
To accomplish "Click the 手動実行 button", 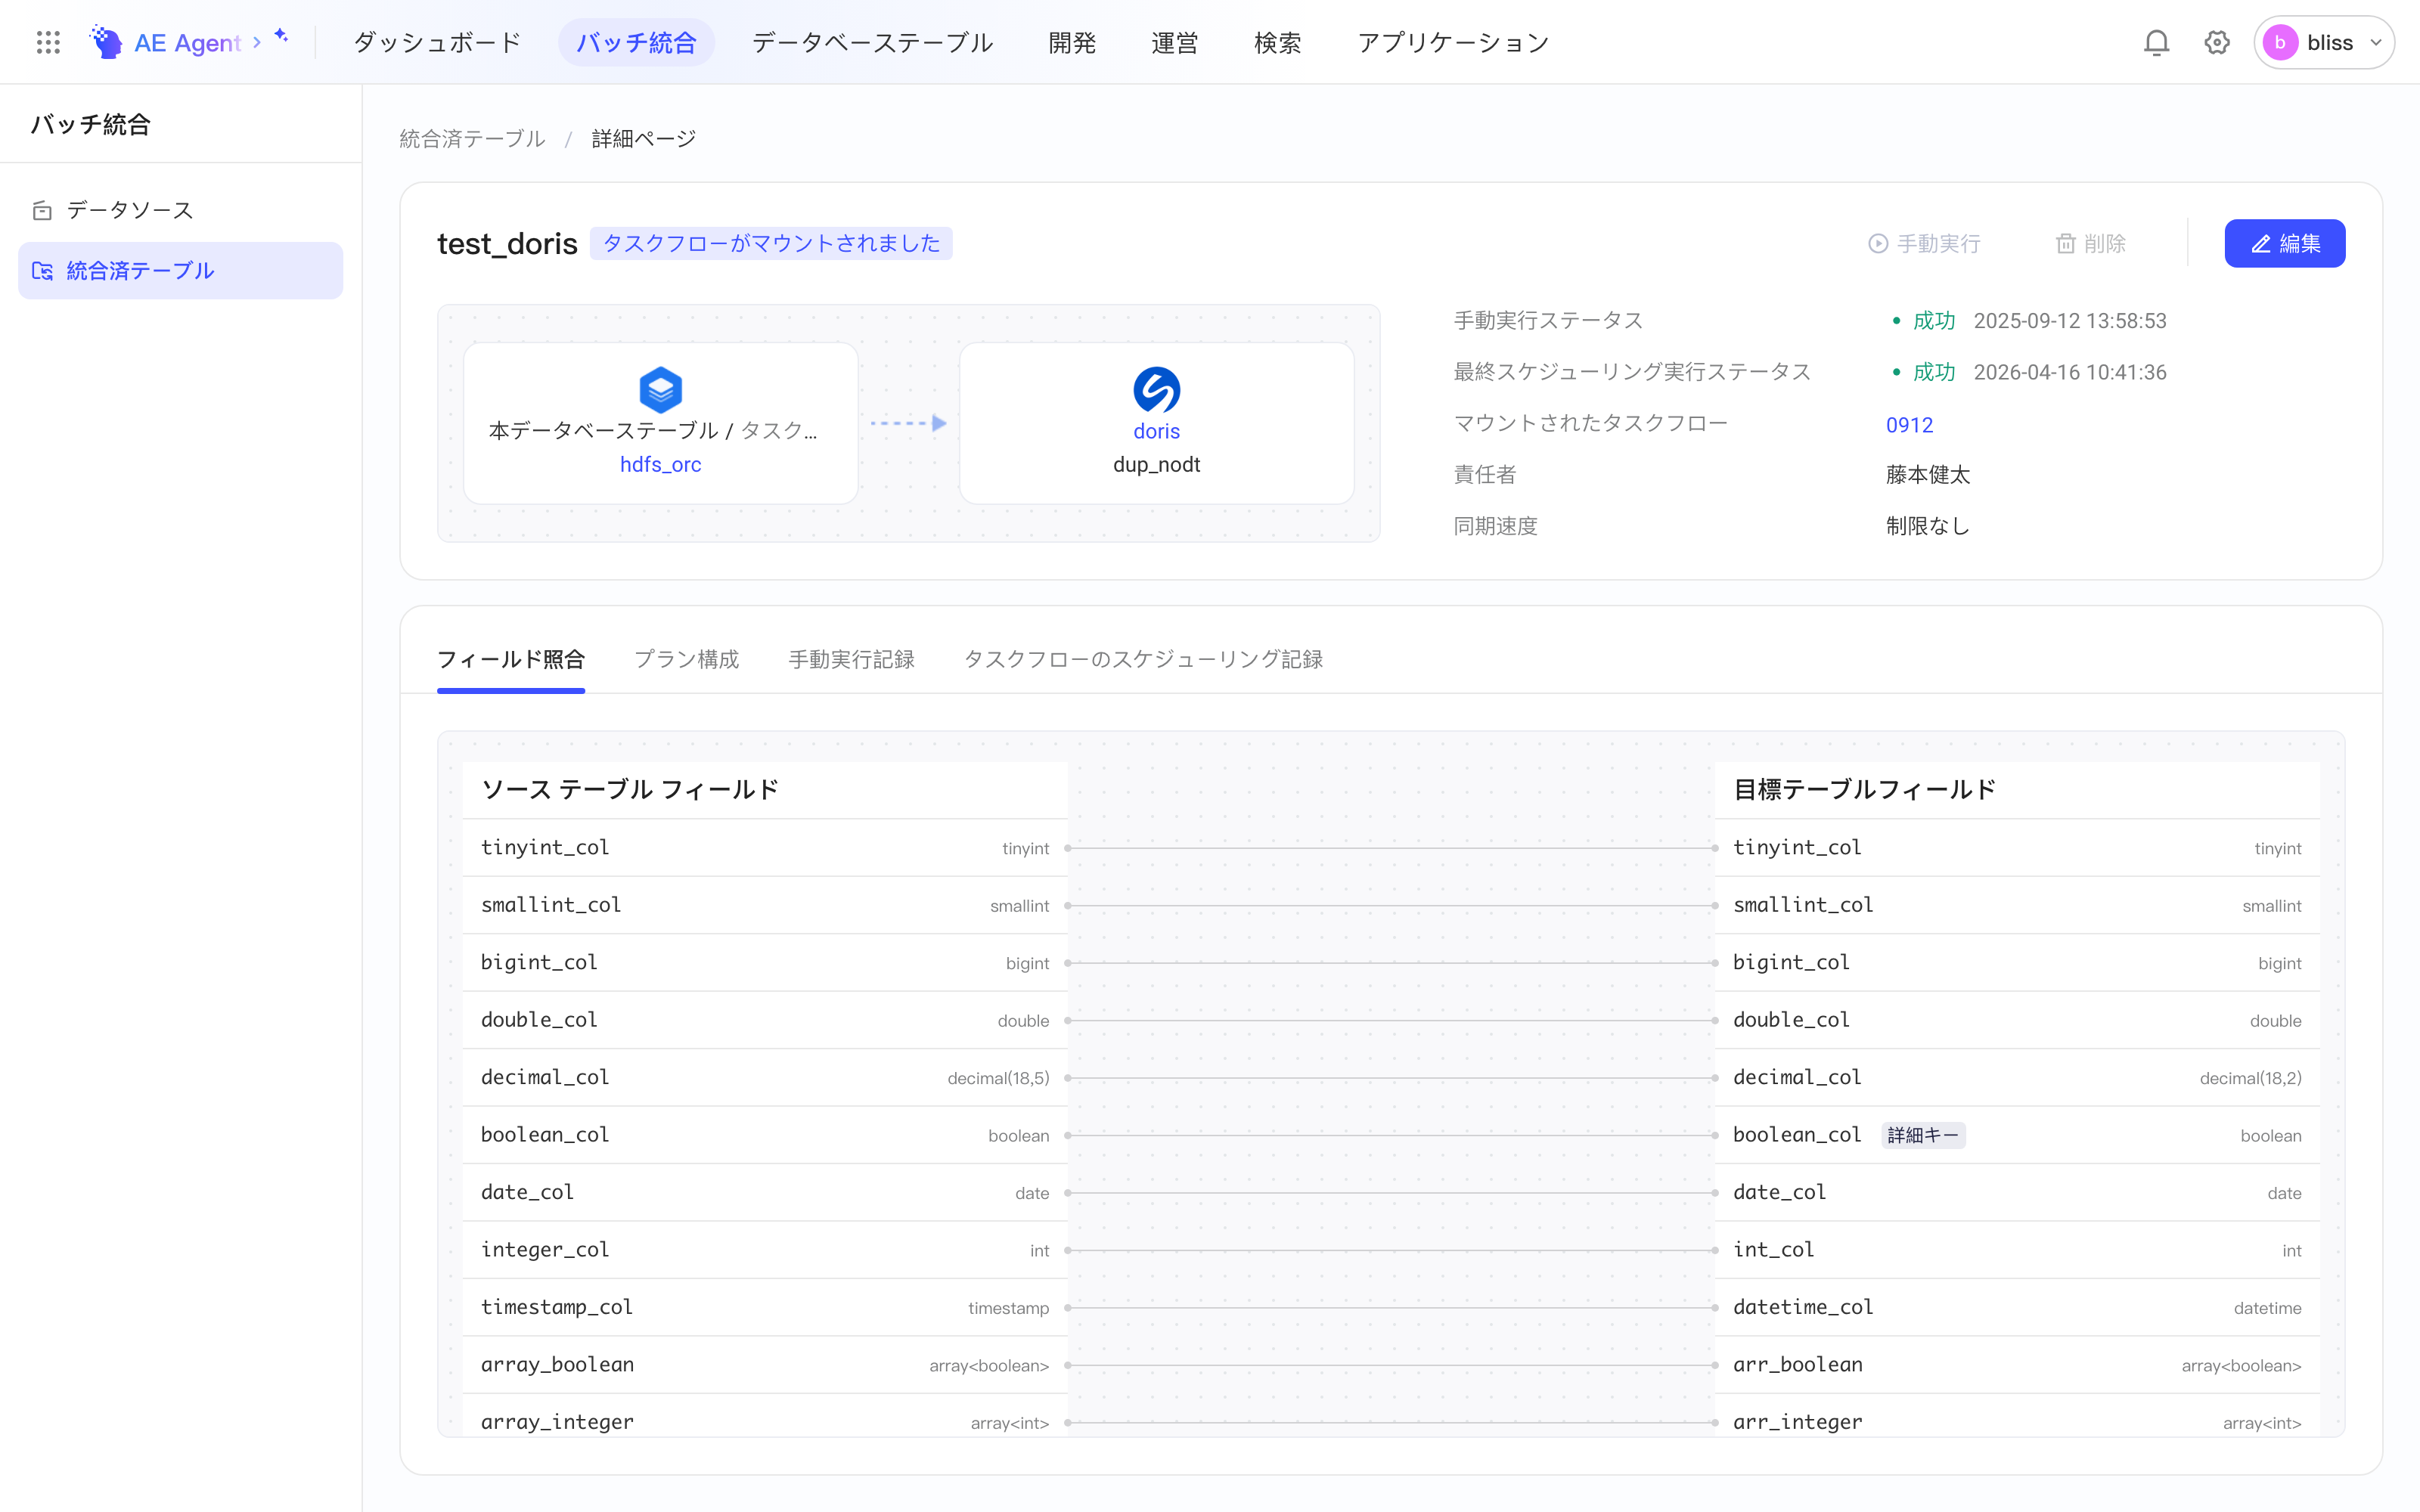I will point(1924,243).
